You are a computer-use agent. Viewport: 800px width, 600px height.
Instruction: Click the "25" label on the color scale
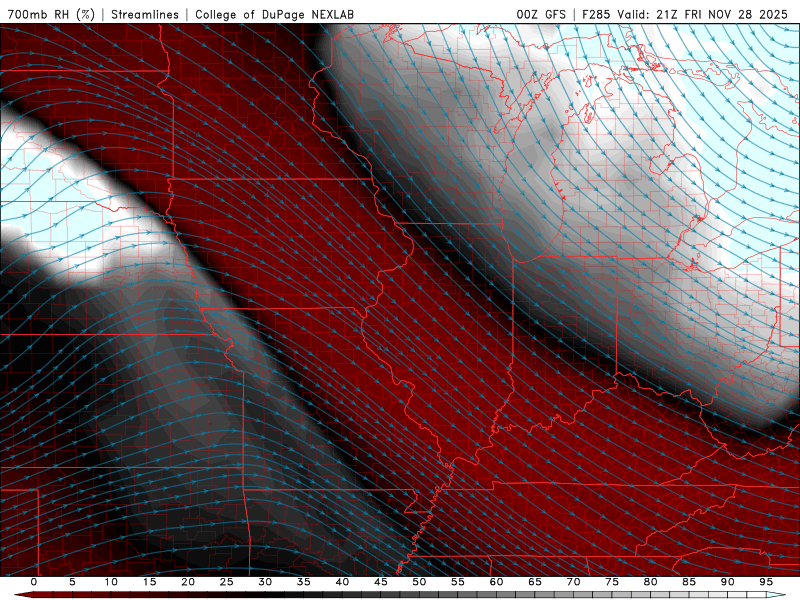pyautogui.click(x=227, y=582)
